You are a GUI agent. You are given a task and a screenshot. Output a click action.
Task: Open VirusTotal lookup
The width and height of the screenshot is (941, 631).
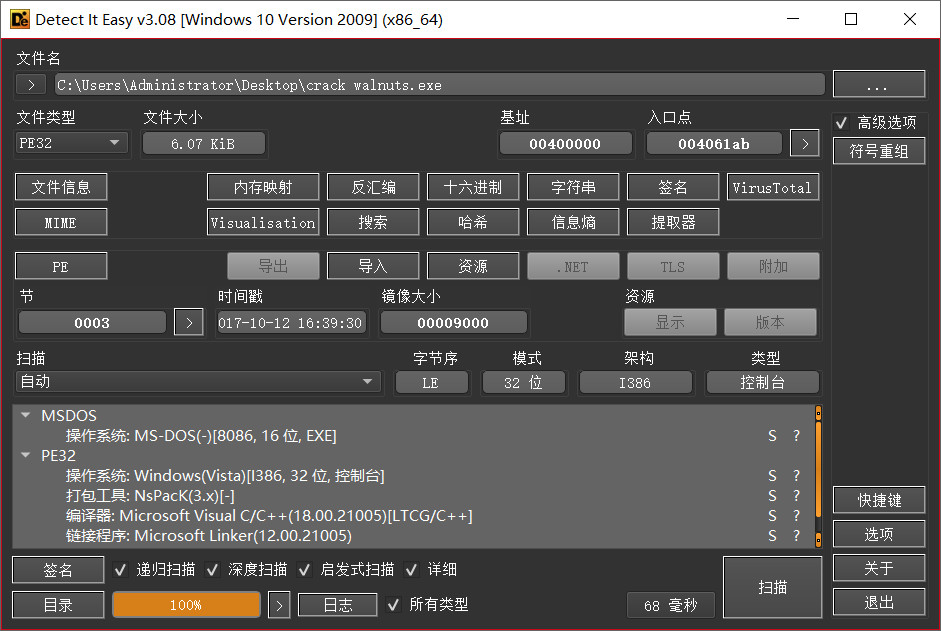[x=773, y=187]
